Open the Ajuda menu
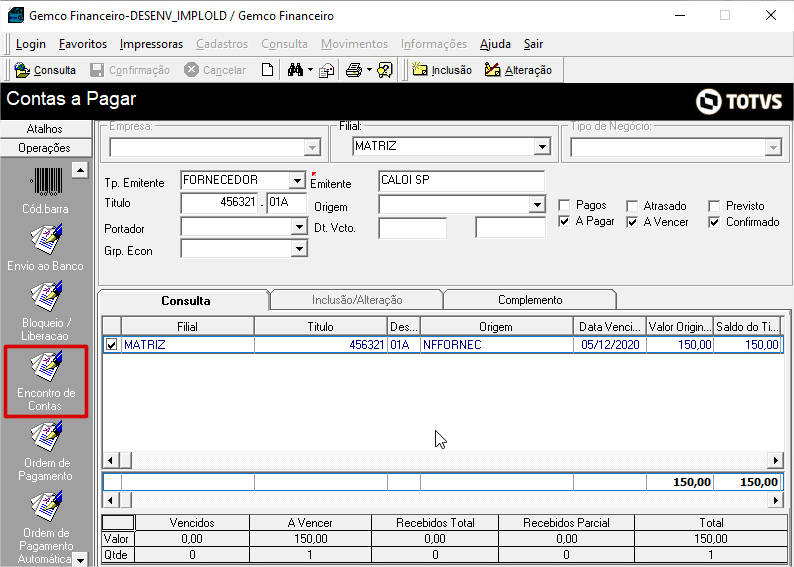794x567 pixels. click(495, 44)
